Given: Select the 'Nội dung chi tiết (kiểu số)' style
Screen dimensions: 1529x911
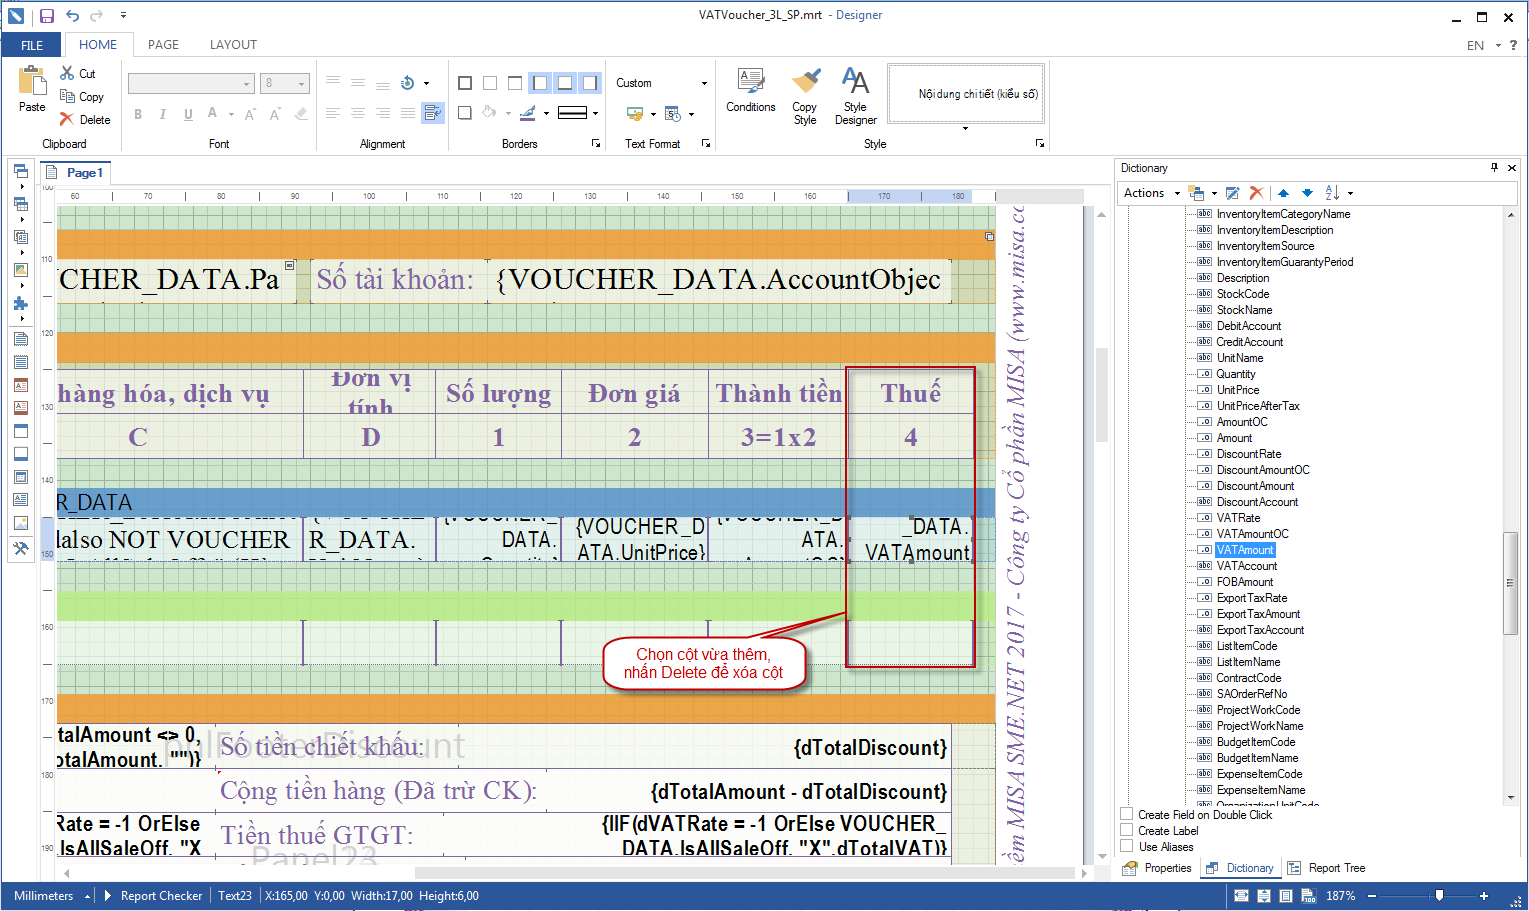Looking at the screenshot, I should 966,94.
